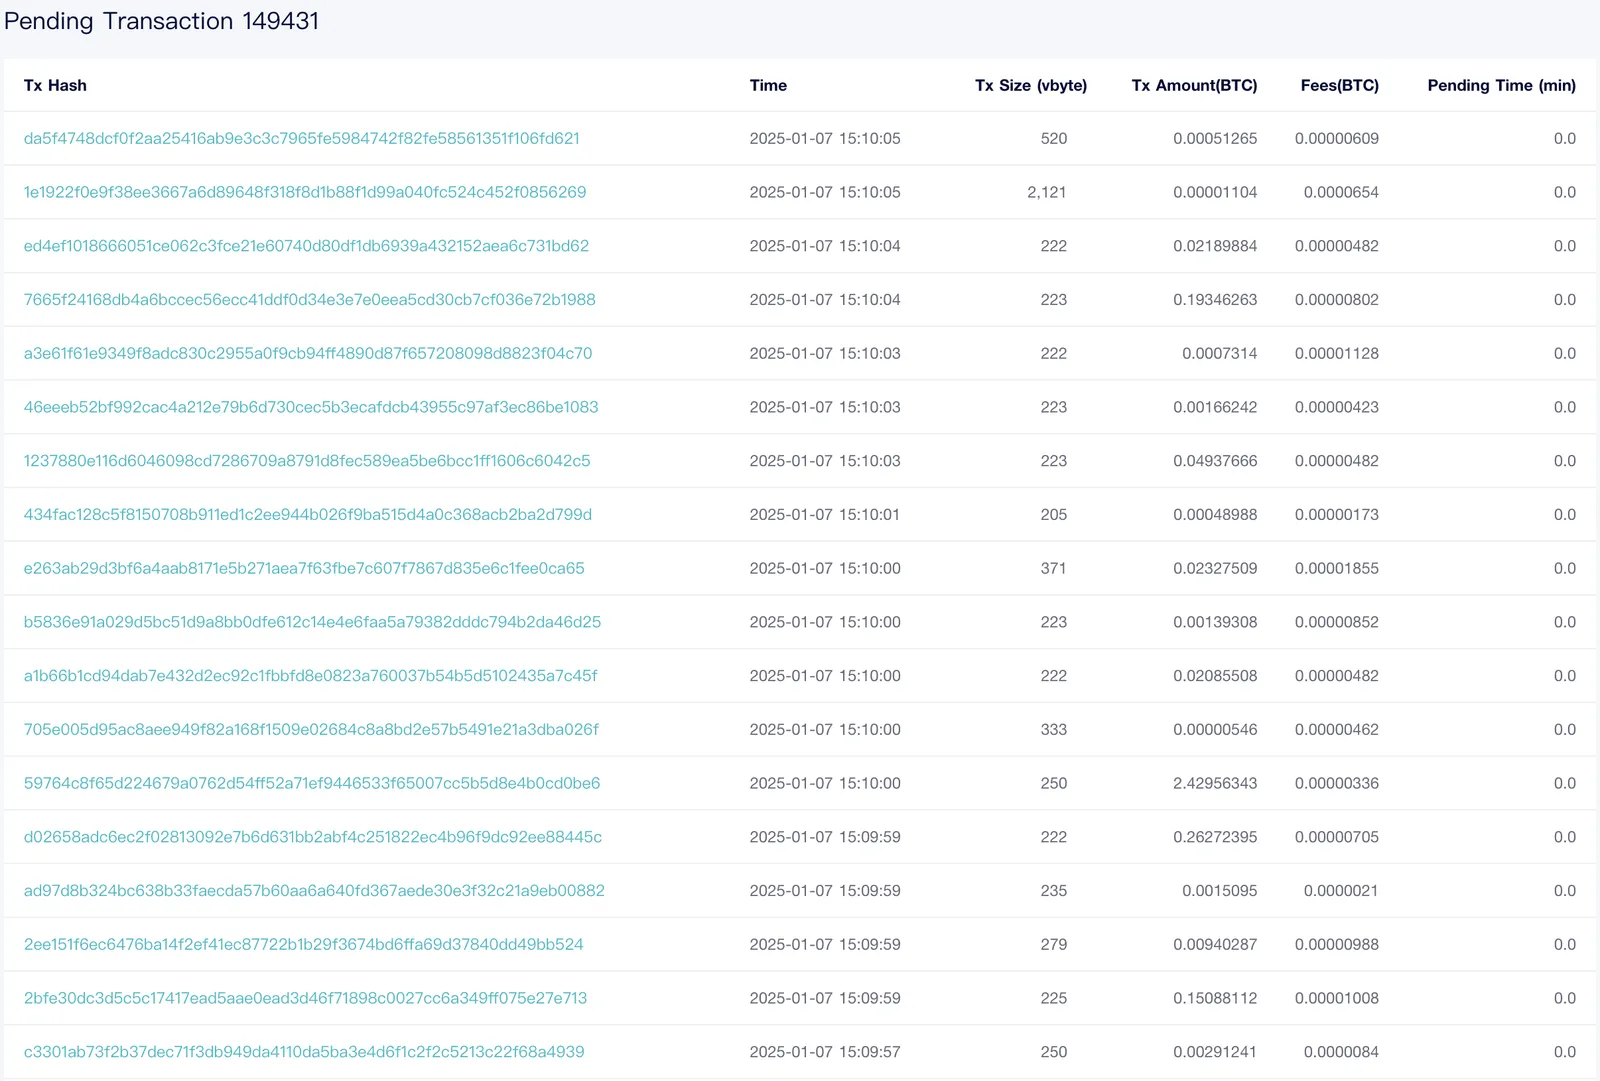
Task: Select the fee value 0.00000173
Action: point(1337,515)
